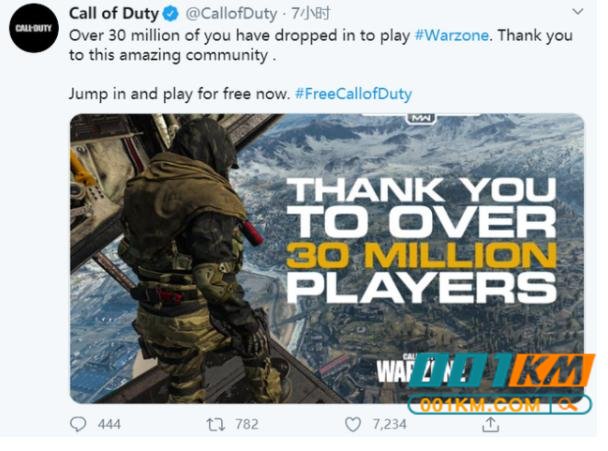Click the Call of Duty display name
Image resolution: width=608 pixels, height=451 pixels.
point(114,14)
